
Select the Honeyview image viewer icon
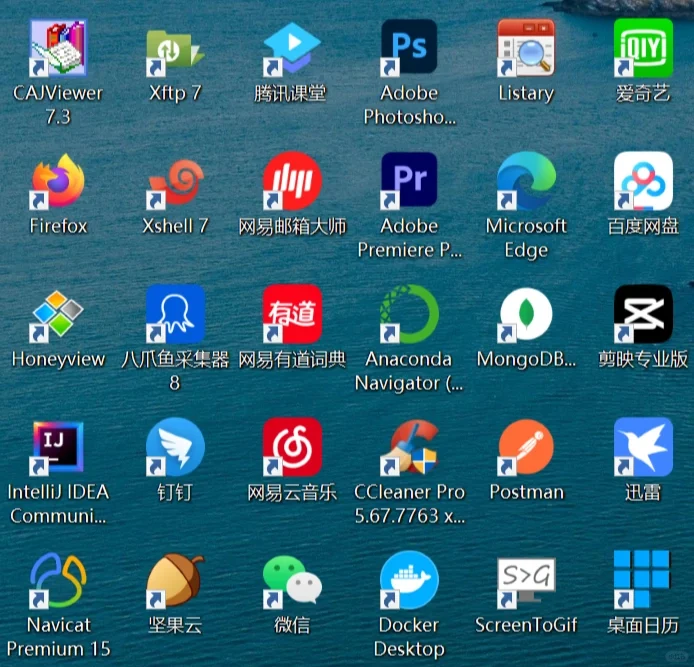[x=58, y=314]
